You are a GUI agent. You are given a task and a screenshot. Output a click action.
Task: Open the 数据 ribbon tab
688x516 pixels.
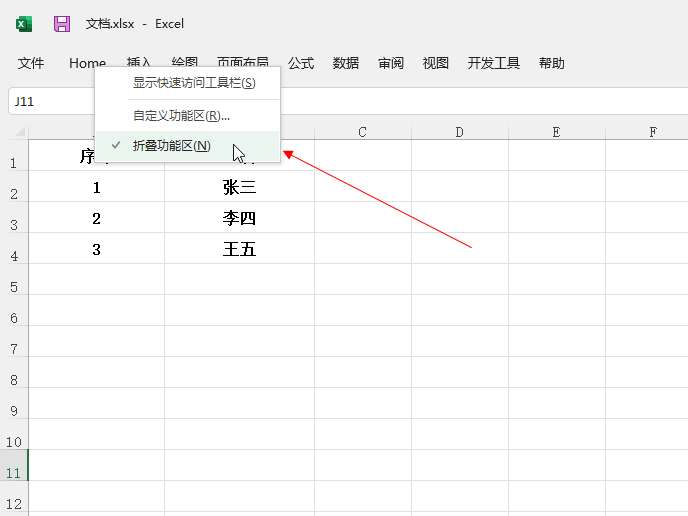(346, 63)
